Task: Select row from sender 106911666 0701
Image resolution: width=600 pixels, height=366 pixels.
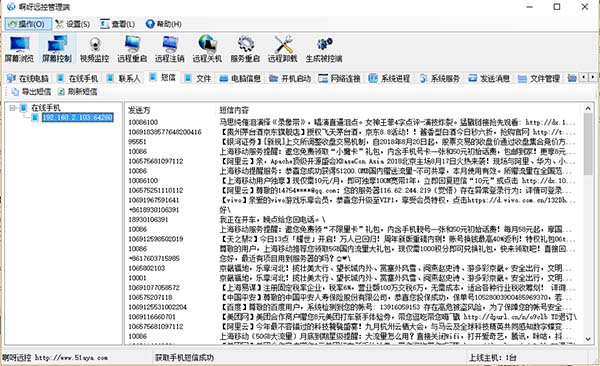Action: click(351, 317)
